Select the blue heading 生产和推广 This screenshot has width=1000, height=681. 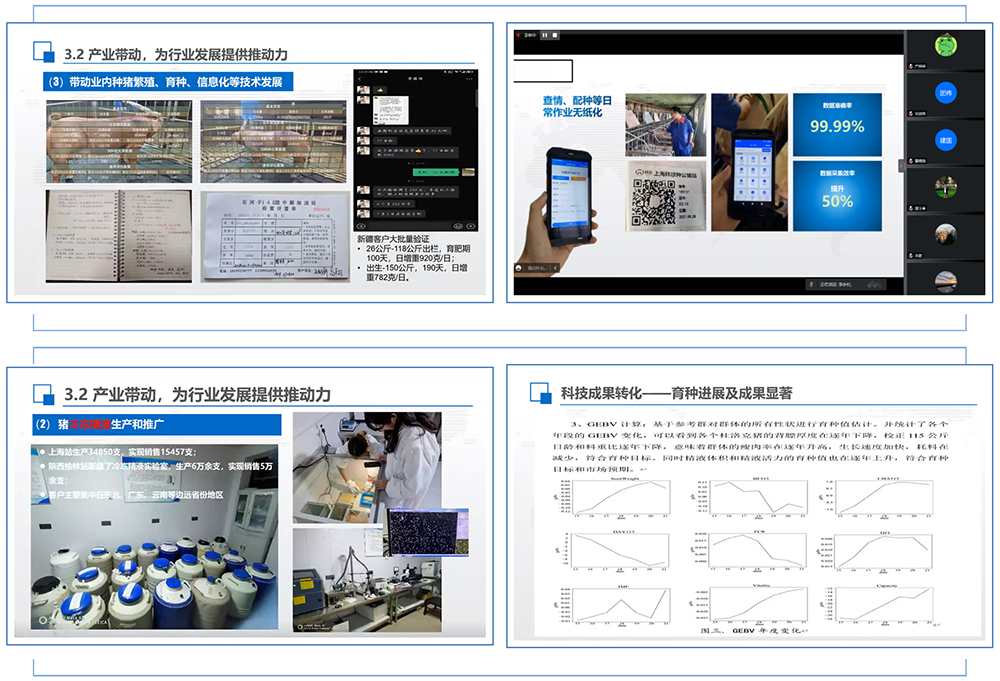[x=159, y=425]
